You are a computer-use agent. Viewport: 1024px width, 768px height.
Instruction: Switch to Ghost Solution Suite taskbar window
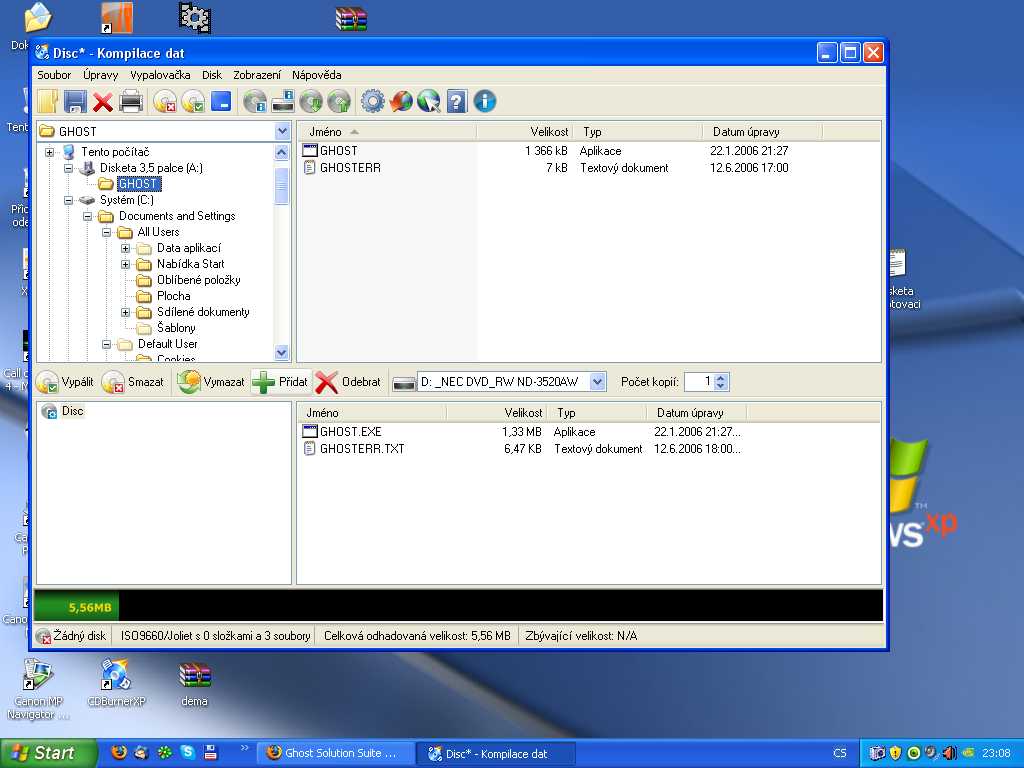pyautogui.click(x=336, y=753)
